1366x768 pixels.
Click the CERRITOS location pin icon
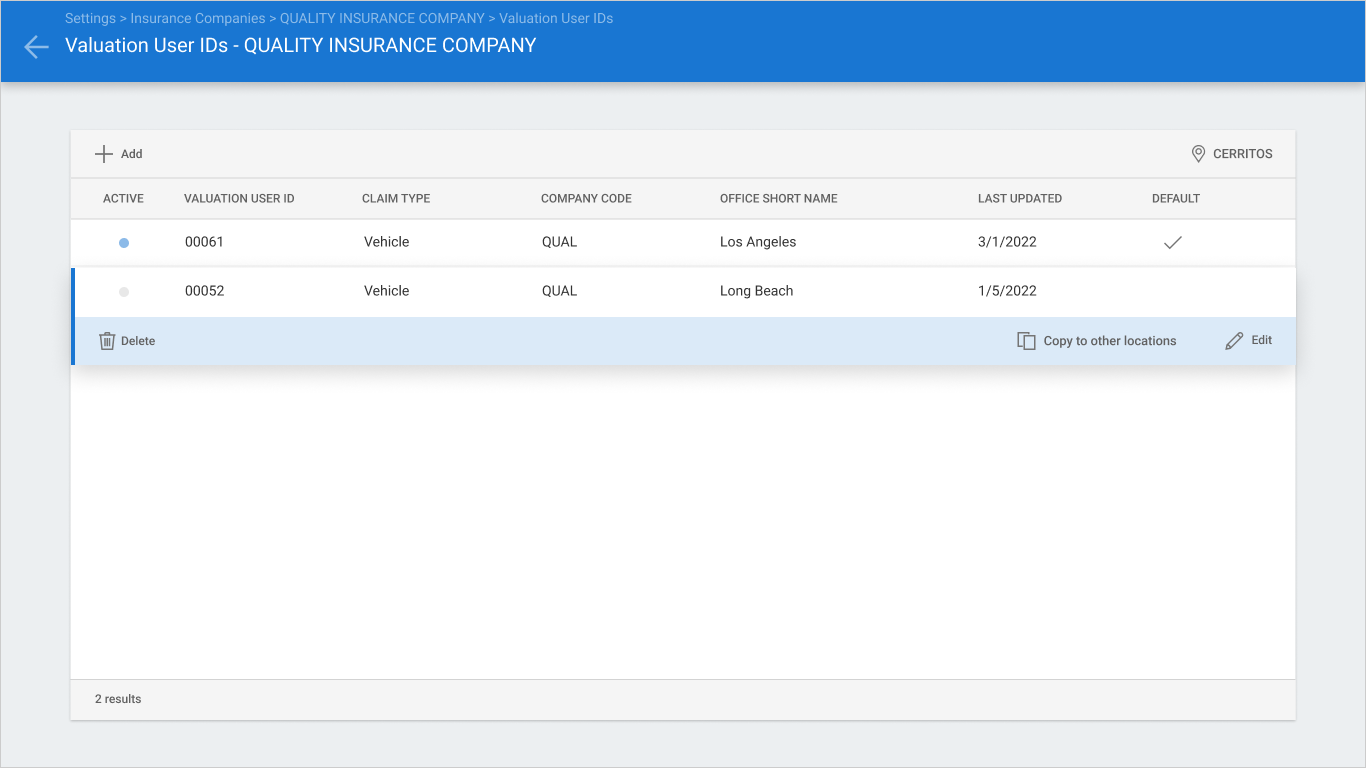click(1198, 154)
